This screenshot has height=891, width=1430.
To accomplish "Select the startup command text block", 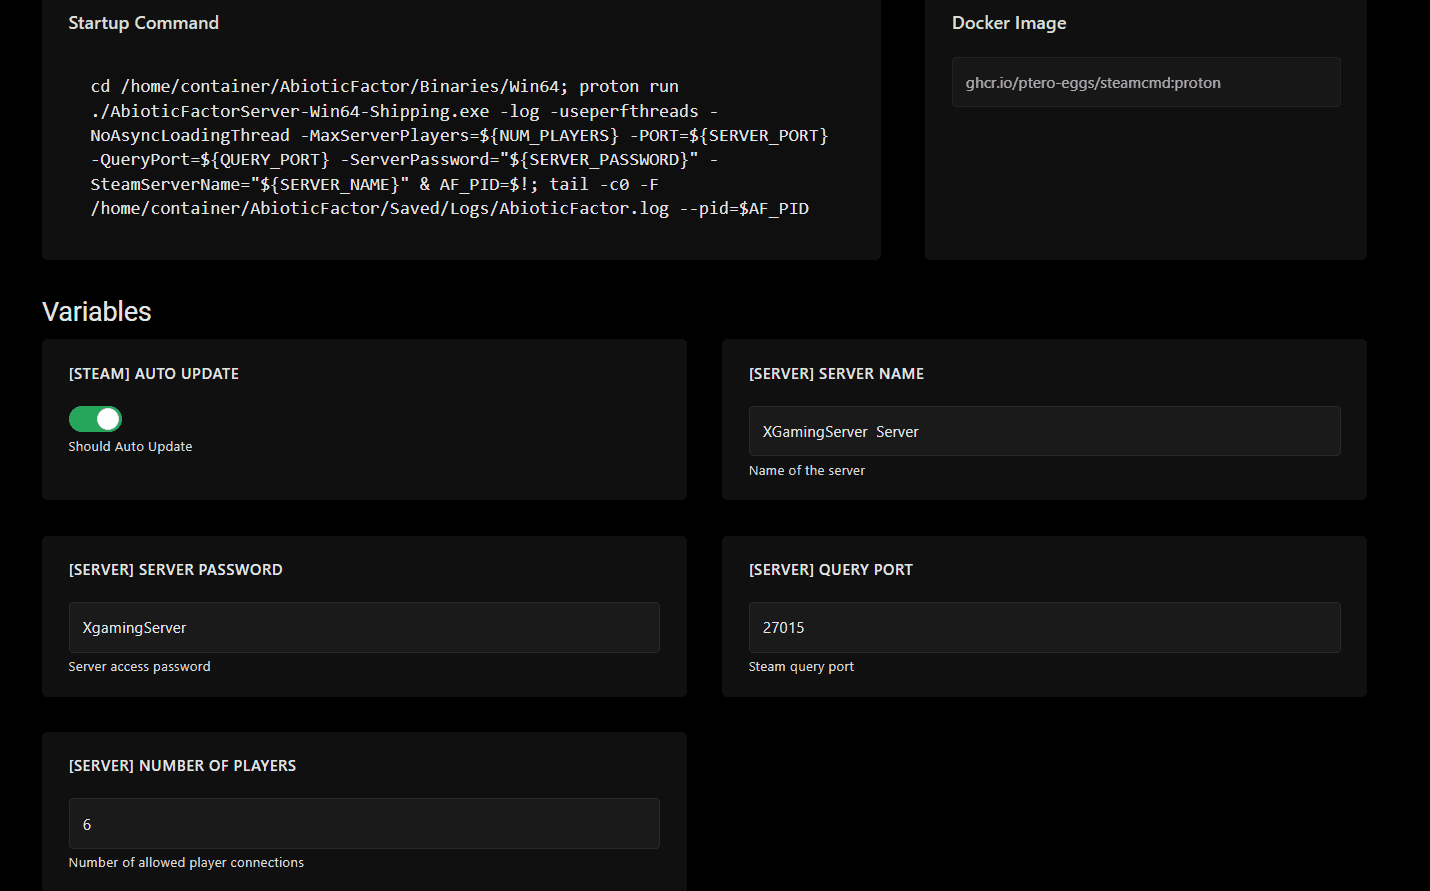I will [x=459, y=147].
